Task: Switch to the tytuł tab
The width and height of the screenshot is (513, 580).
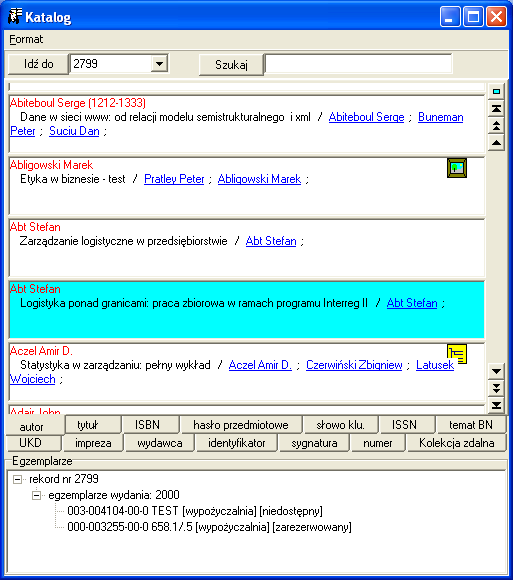Action: (93, 425)
